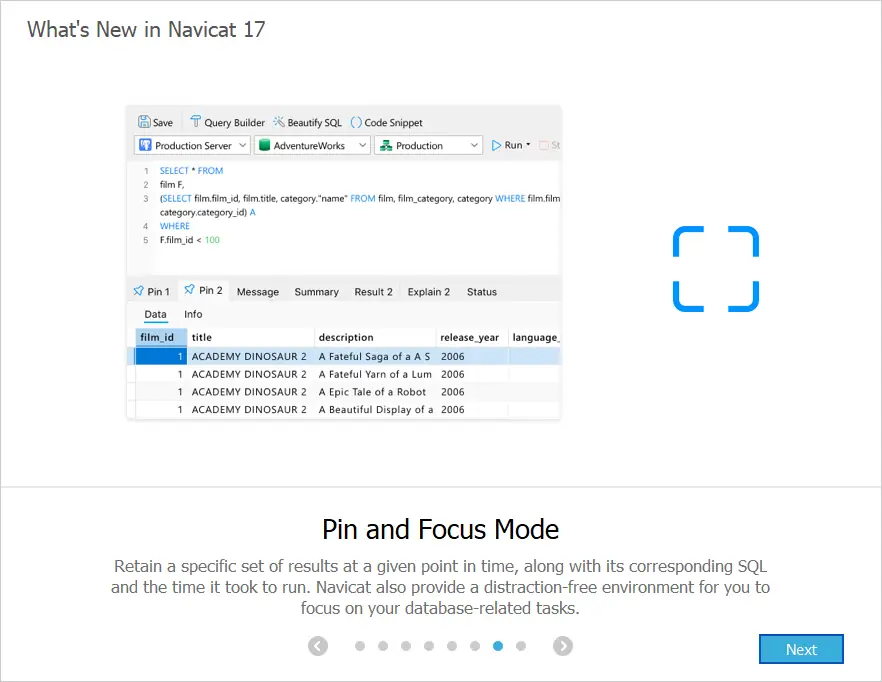
Task: Click the Beautify SQL icon
Action: [x=279, y=122]
